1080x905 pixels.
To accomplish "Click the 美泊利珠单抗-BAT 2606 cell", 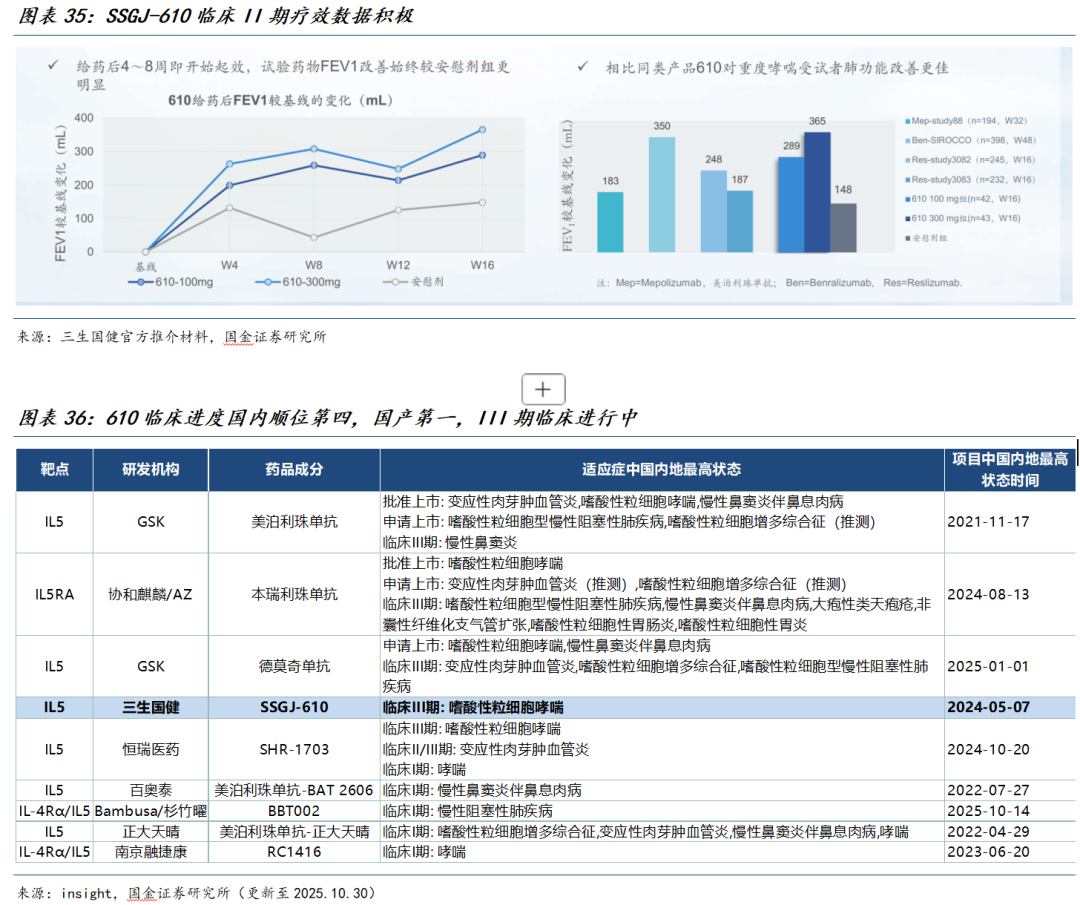I will (294, 791).
